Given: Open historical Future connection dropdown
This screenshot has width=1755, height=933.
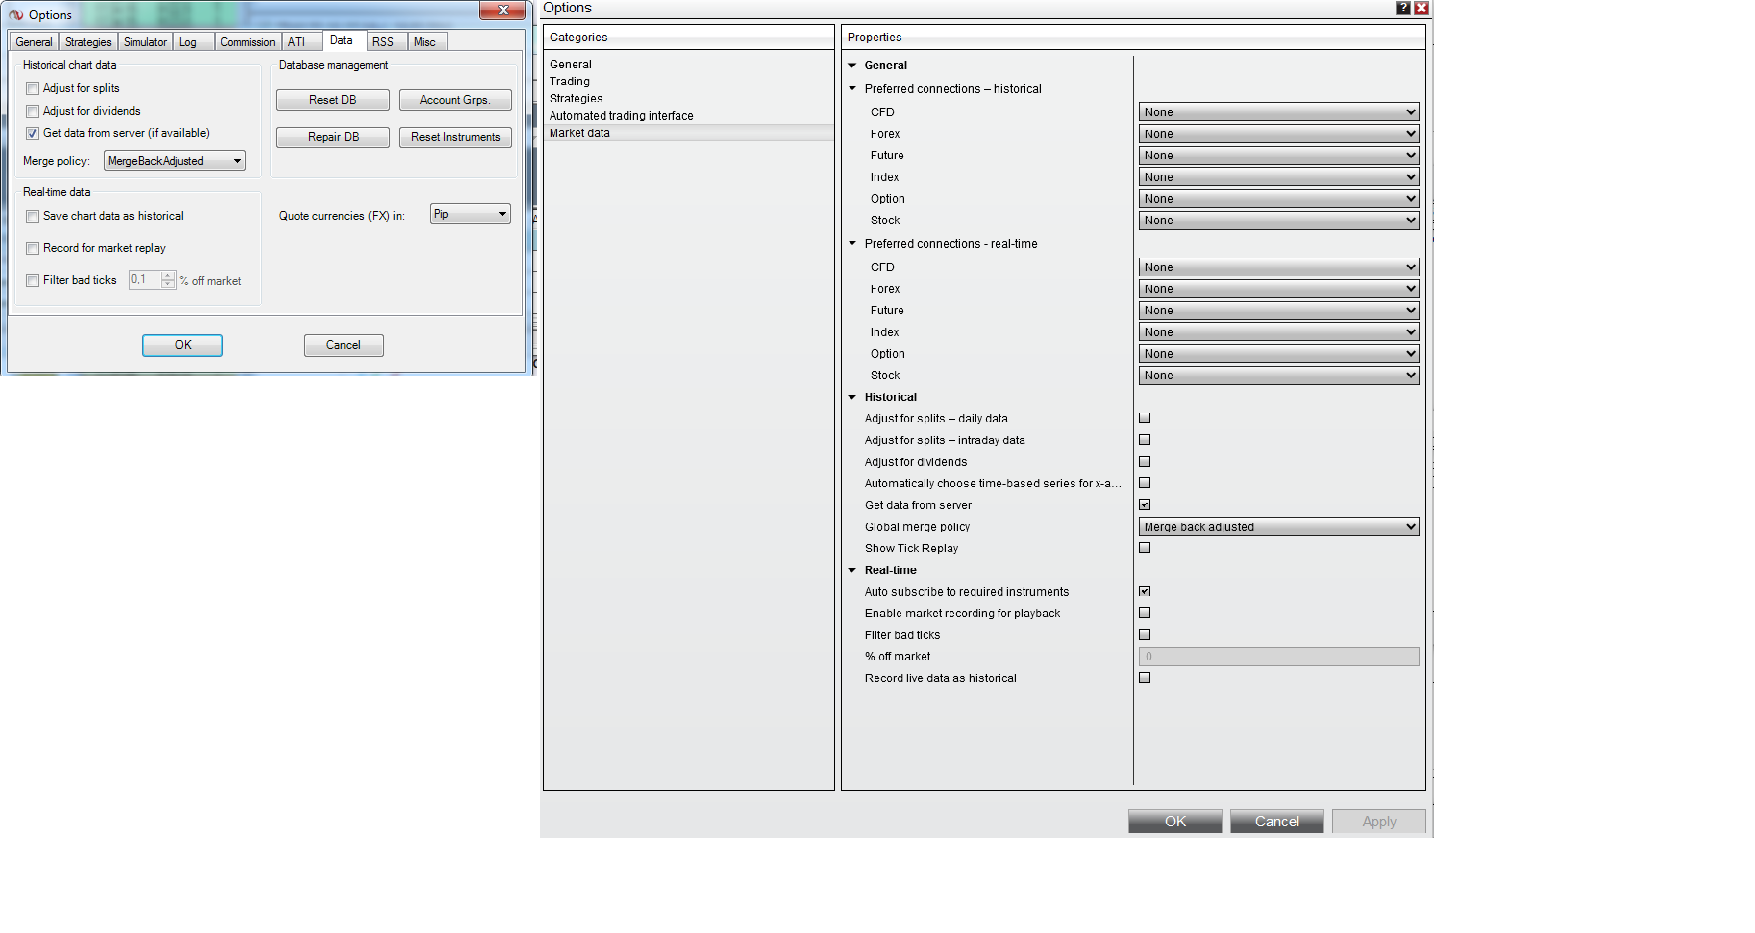Looking at the screenshot, I should click(x=1279, y=155).
